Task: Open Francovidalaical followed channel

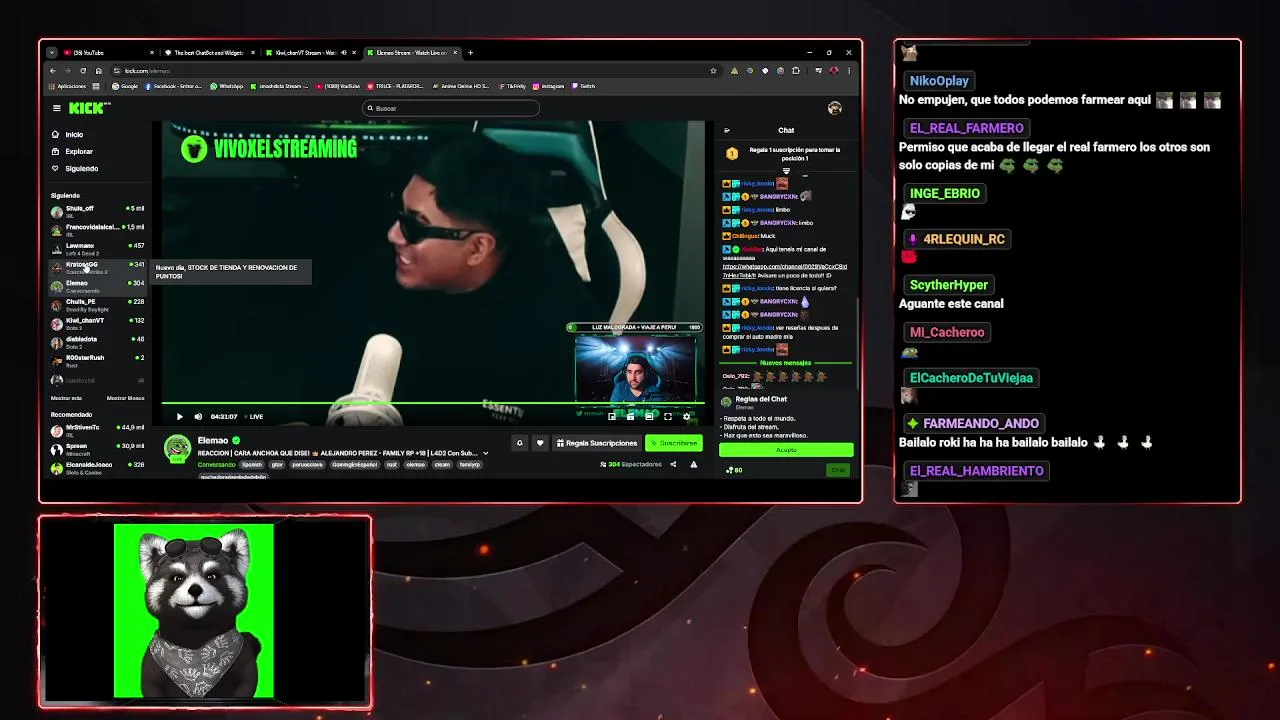Action: [x=98, y=230]
